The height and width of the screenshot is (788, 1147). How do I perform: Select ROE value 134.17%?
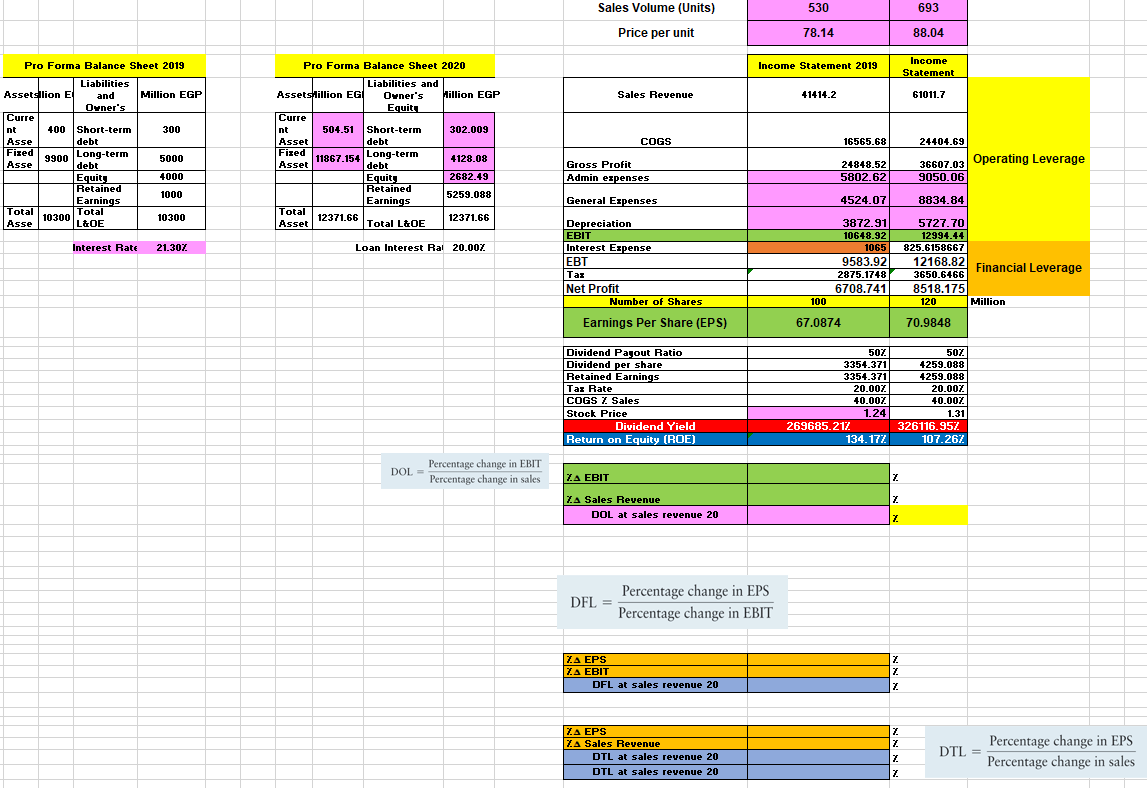click(x=819, y=439)
